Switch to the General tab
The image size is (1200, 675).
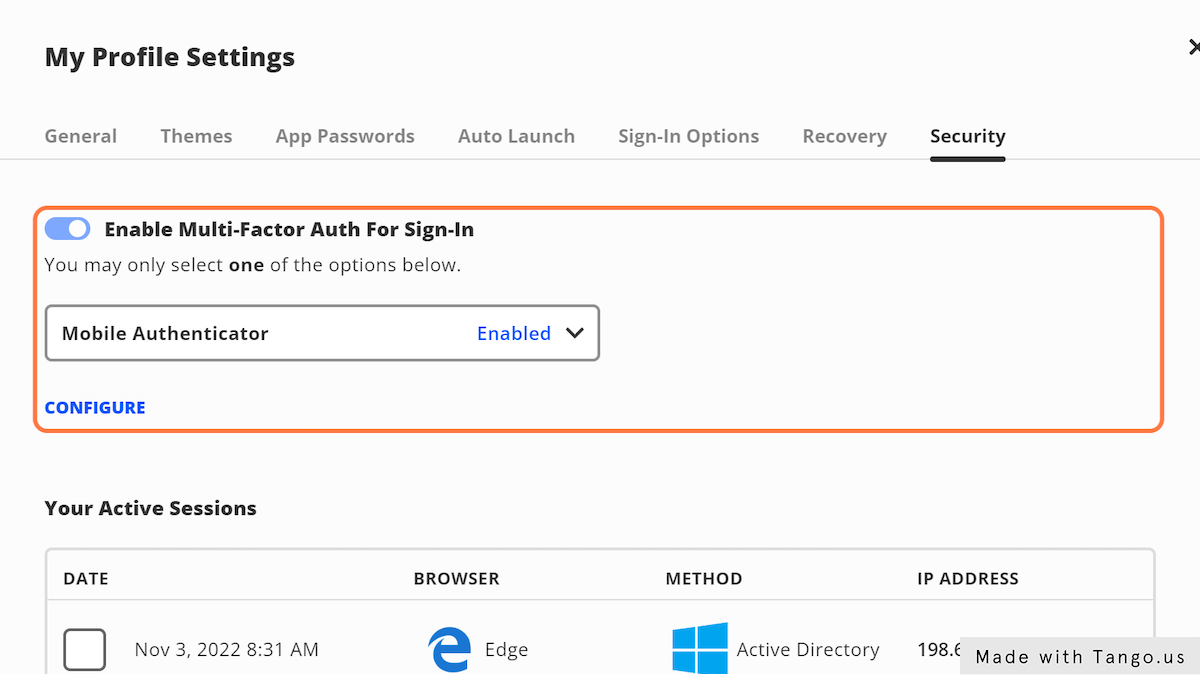coord(80,135)
